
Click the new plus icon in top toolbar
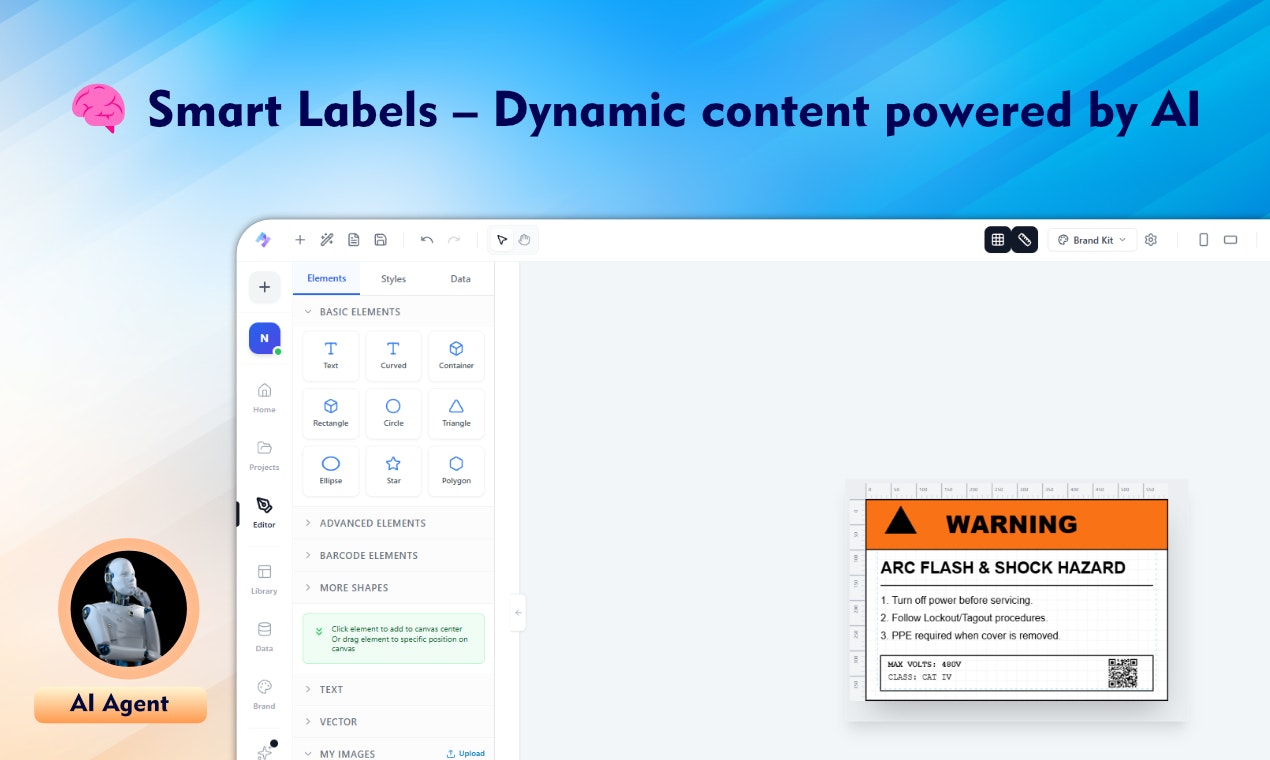pos(300,240)
